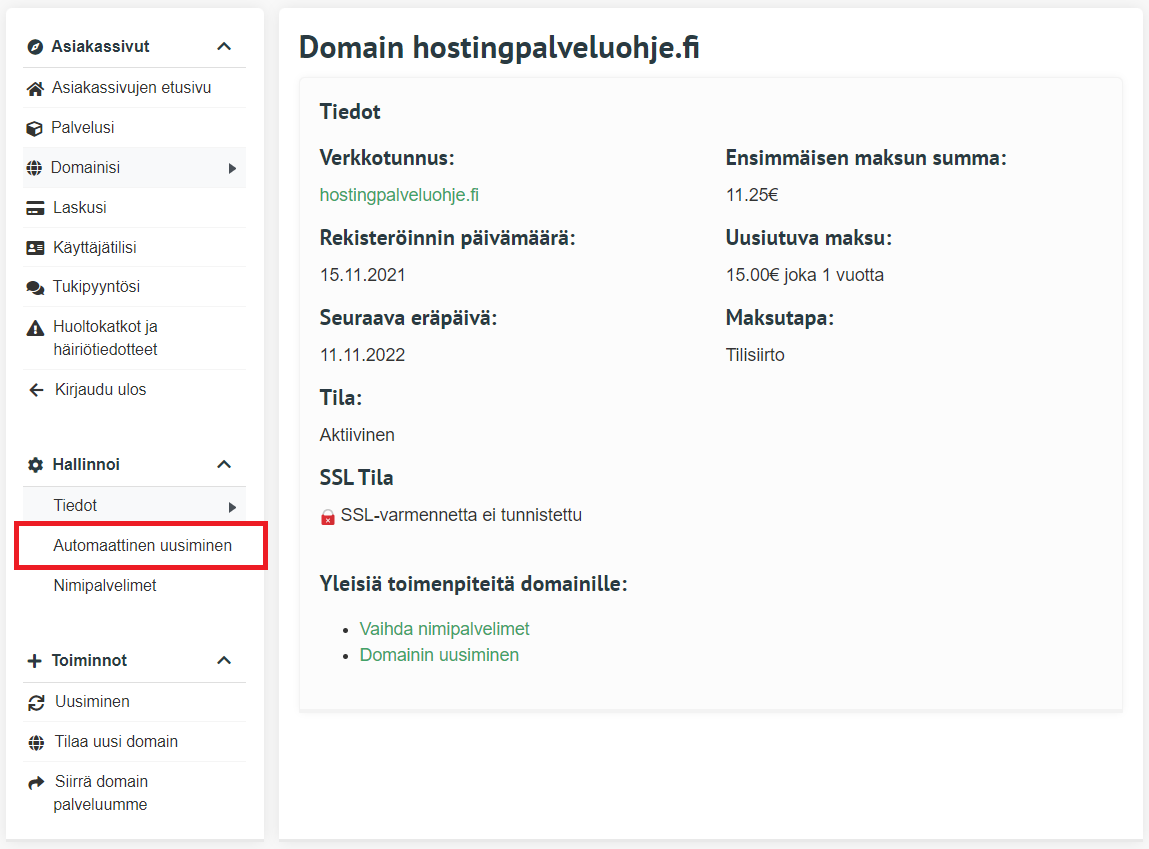Click the house icon beside Asiakassivujen etusivu

tap(35, 88)
